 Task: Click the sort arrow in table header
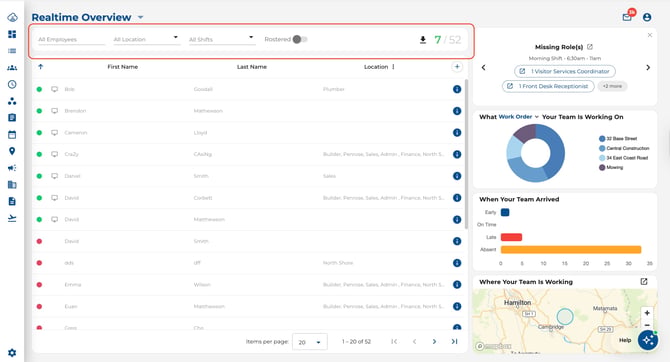tap(41, 67)
